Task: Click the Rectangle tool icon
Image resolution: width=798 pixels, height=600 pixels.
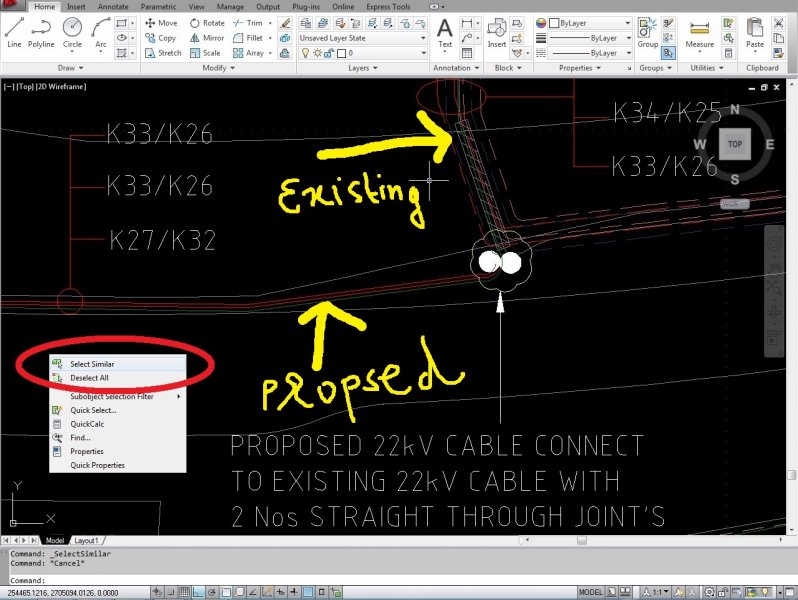Action: coord(122,23)
